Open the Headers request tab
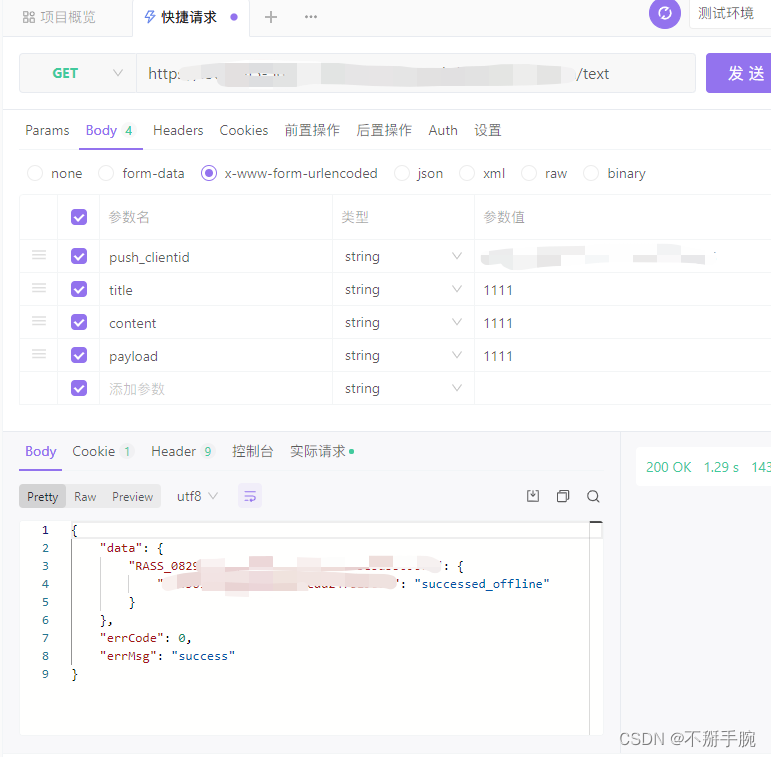 178,130
